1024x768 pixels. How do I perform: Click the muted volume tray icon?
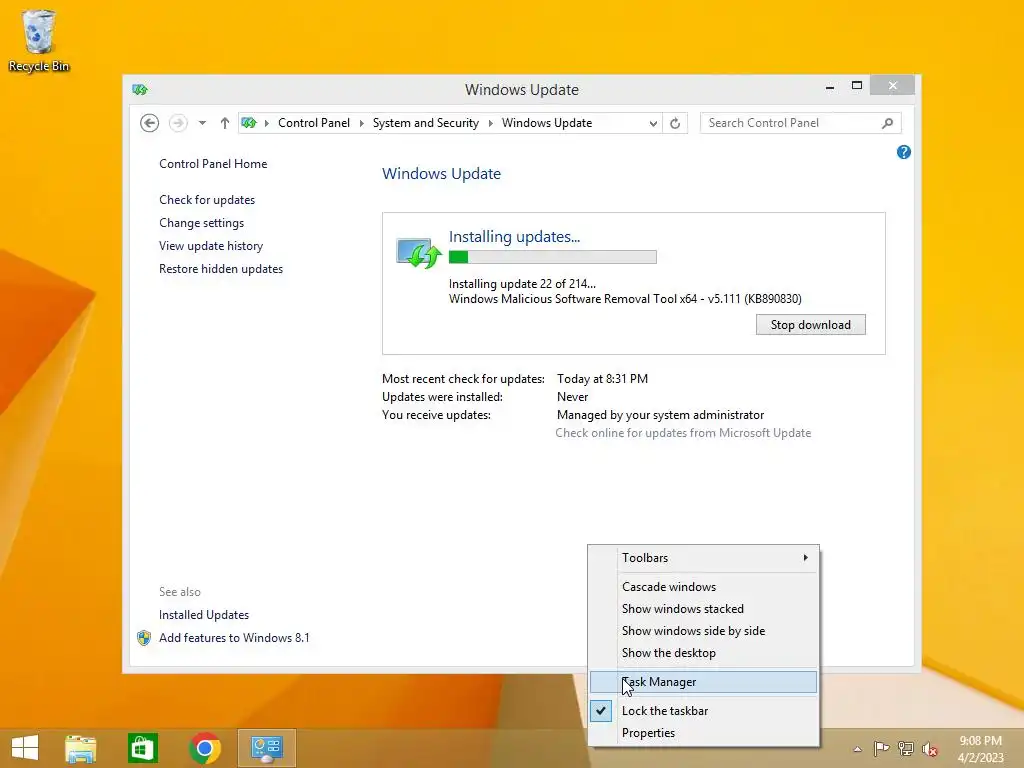930,749
